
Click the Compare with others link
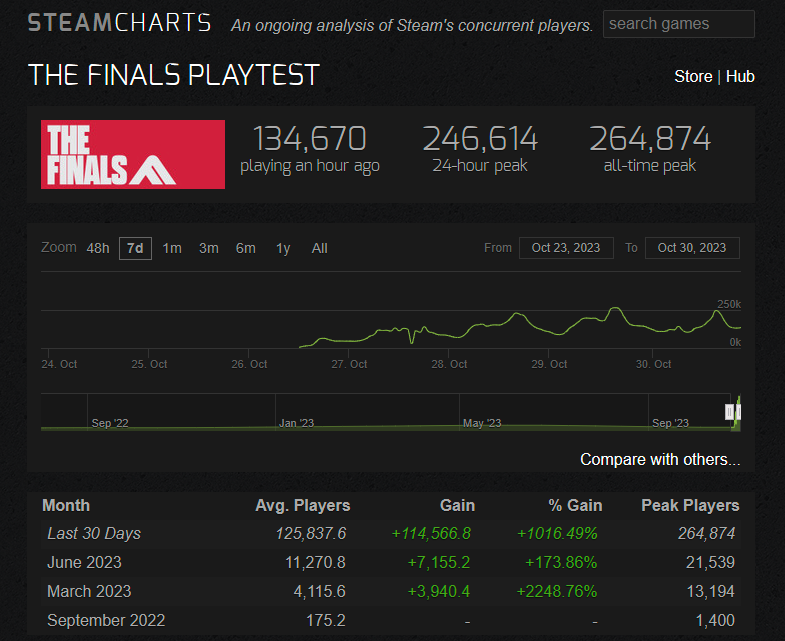point(660,459)
